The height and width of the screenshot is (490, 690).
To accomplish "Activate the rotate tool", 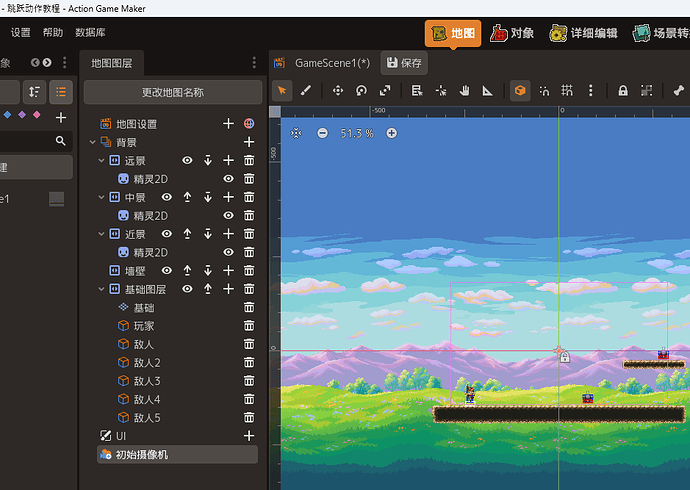I will point(361,91).
